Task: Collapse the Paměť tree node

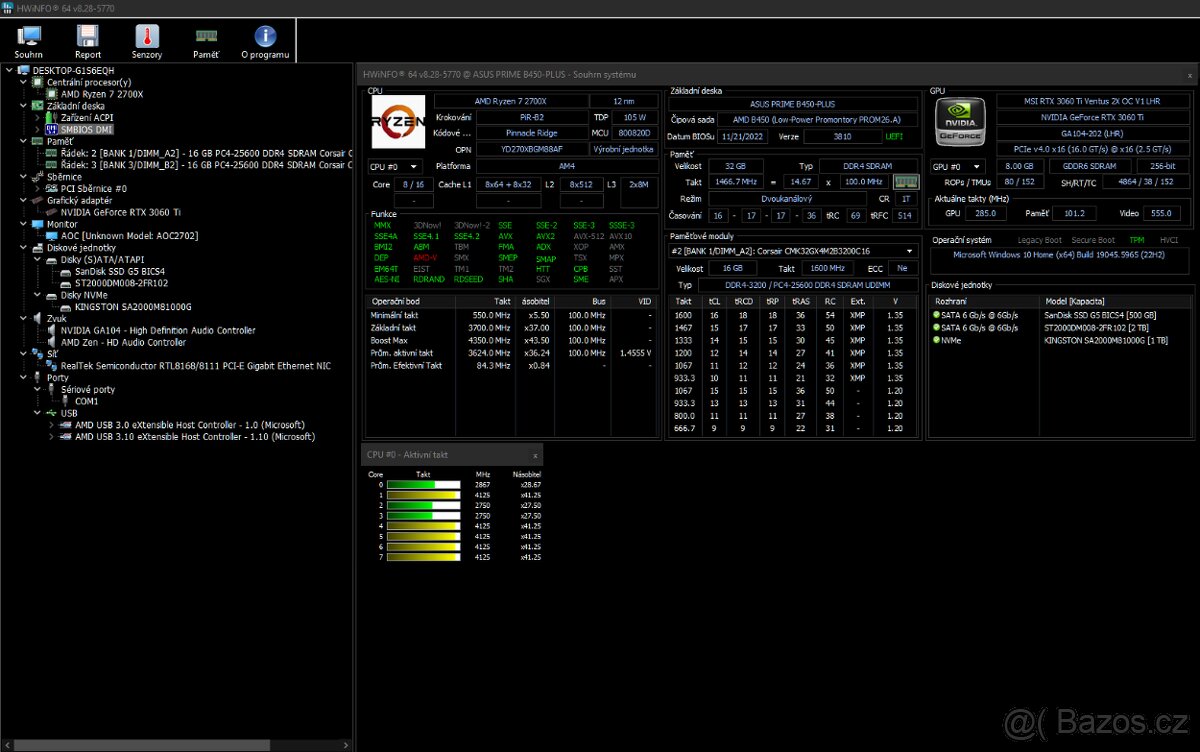Action: tap(23, 142)
